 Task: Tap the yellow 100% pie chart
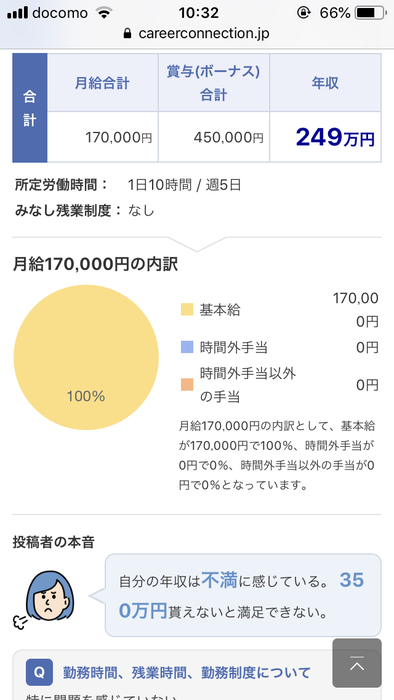[x=86, y=357]
